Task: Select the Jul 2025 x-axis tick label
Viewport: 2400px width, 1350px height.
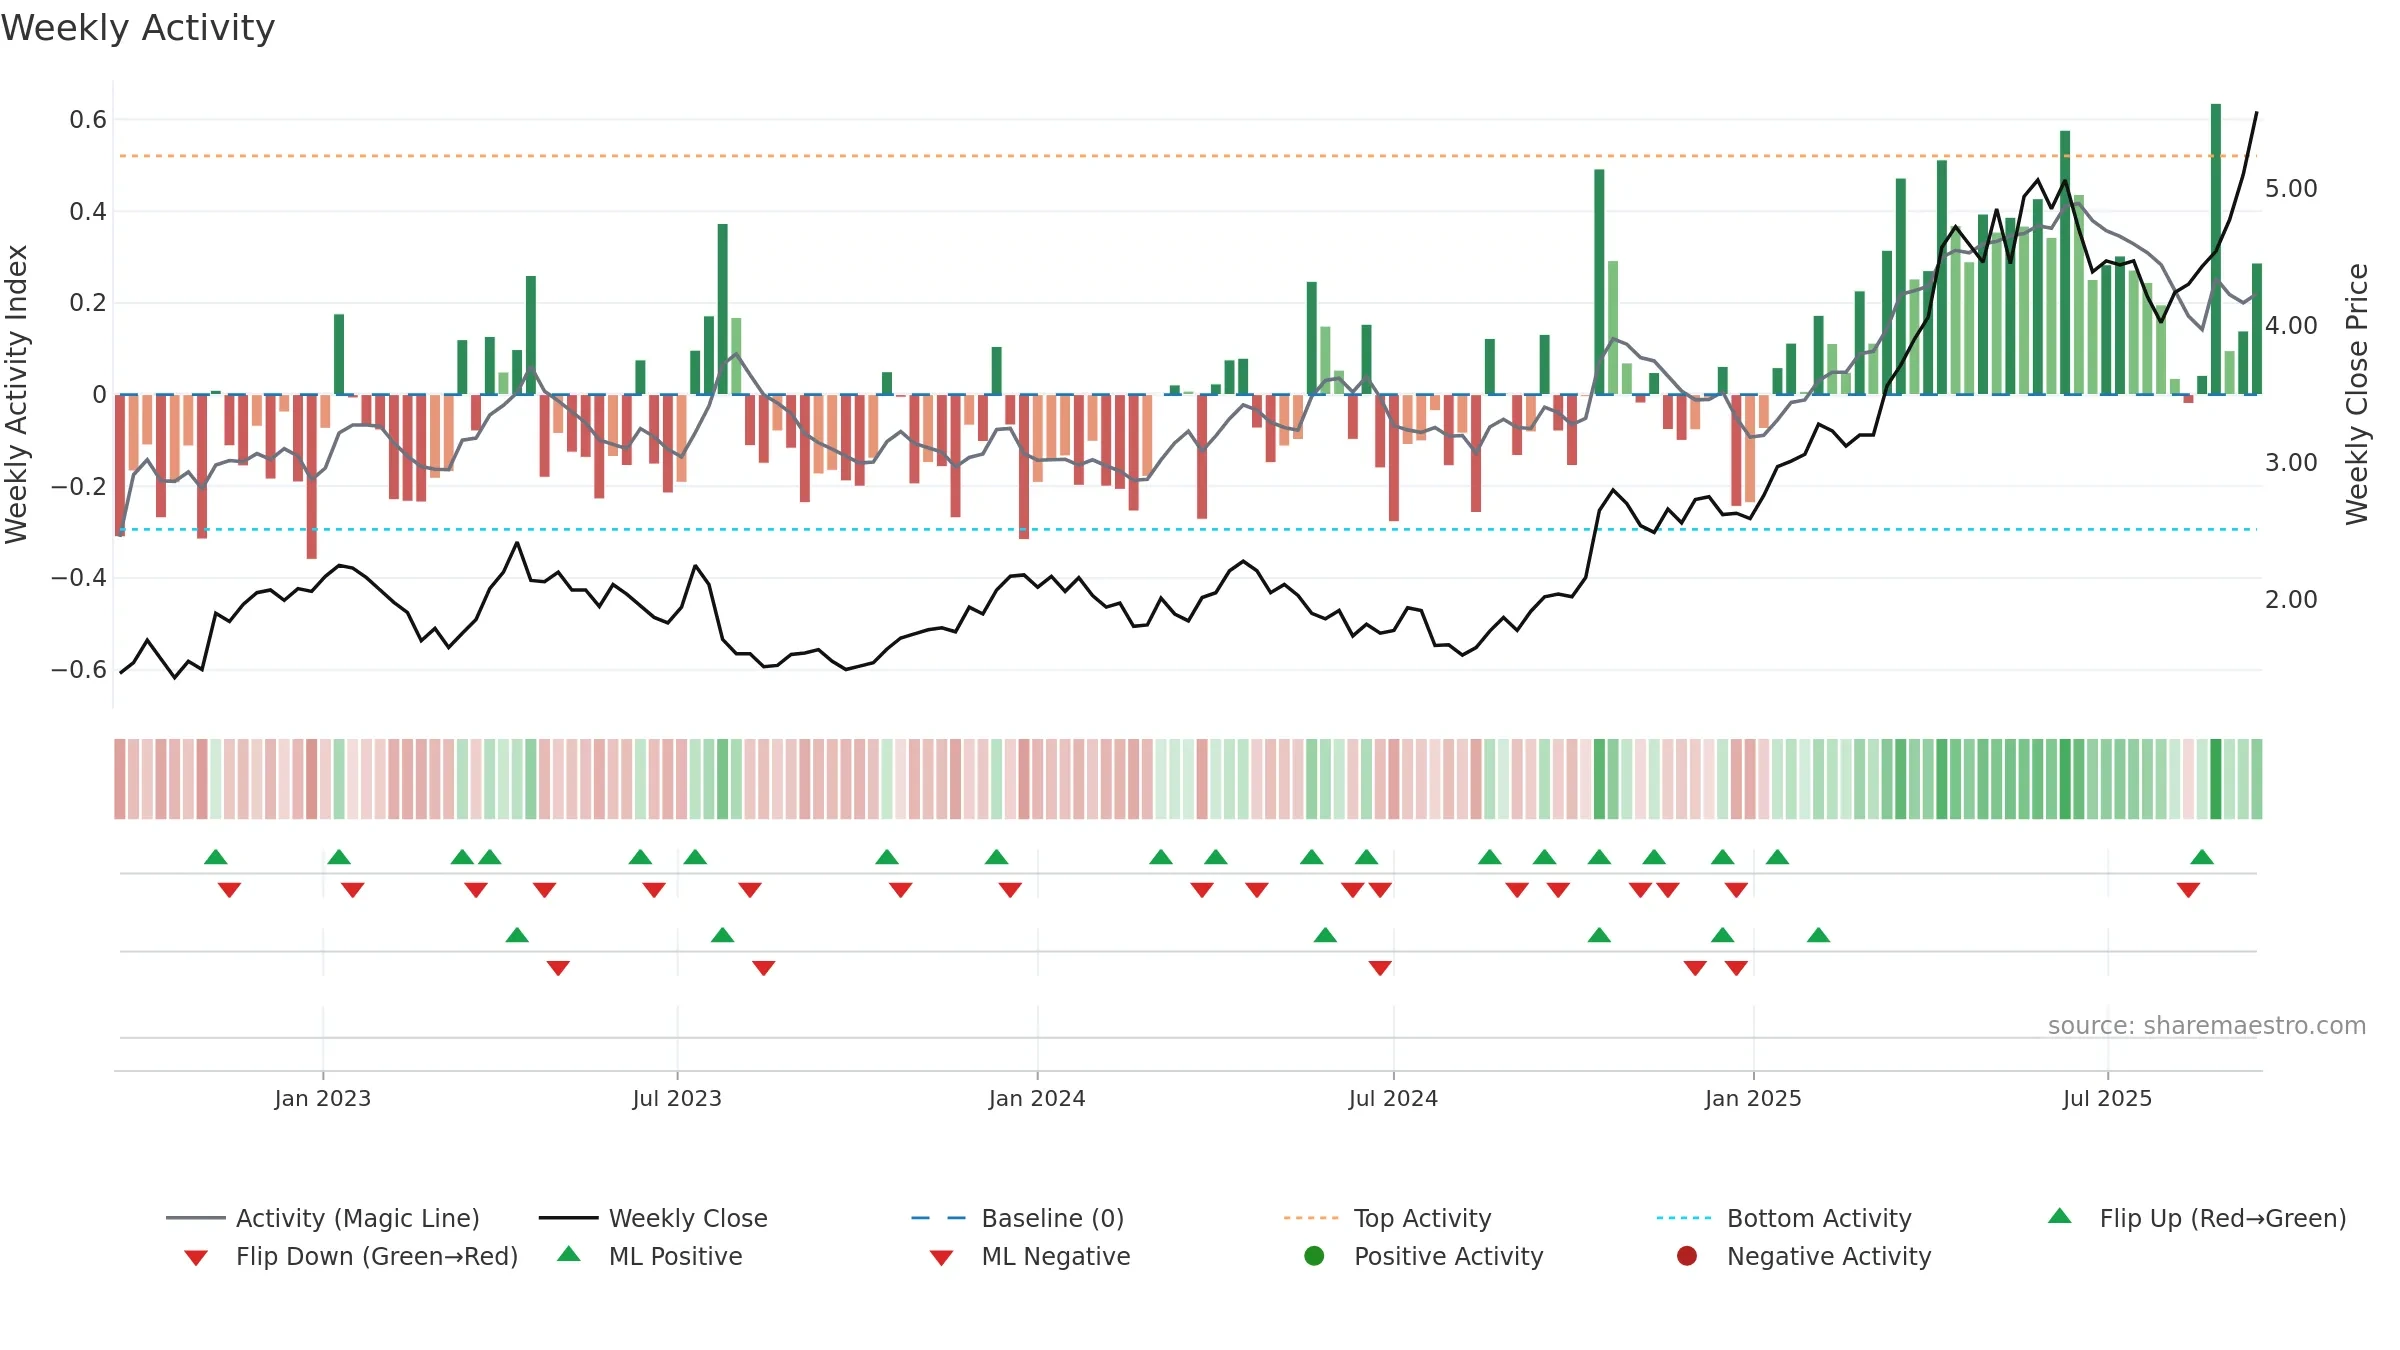Action: tap(2107, 1099)
